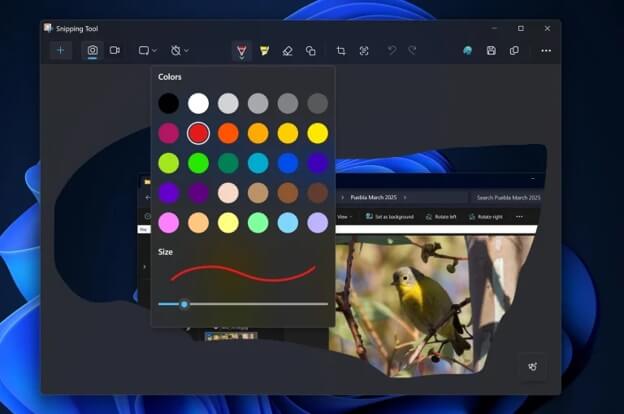
Task: Click 'Set as background' in the snipped image
Action: click(x=390, y=217)
